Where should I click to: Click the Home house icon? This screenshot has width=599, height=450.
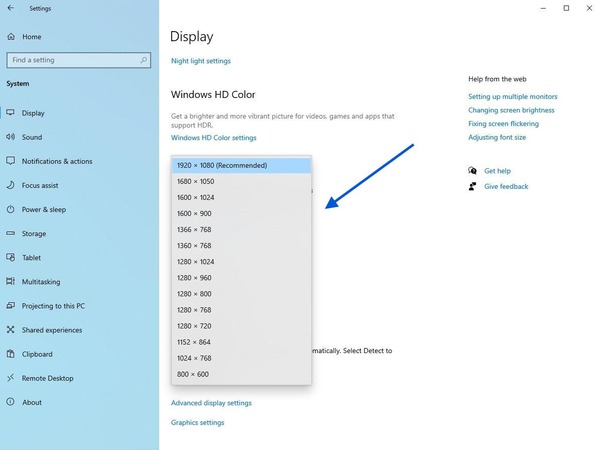(x=11, y=37)
